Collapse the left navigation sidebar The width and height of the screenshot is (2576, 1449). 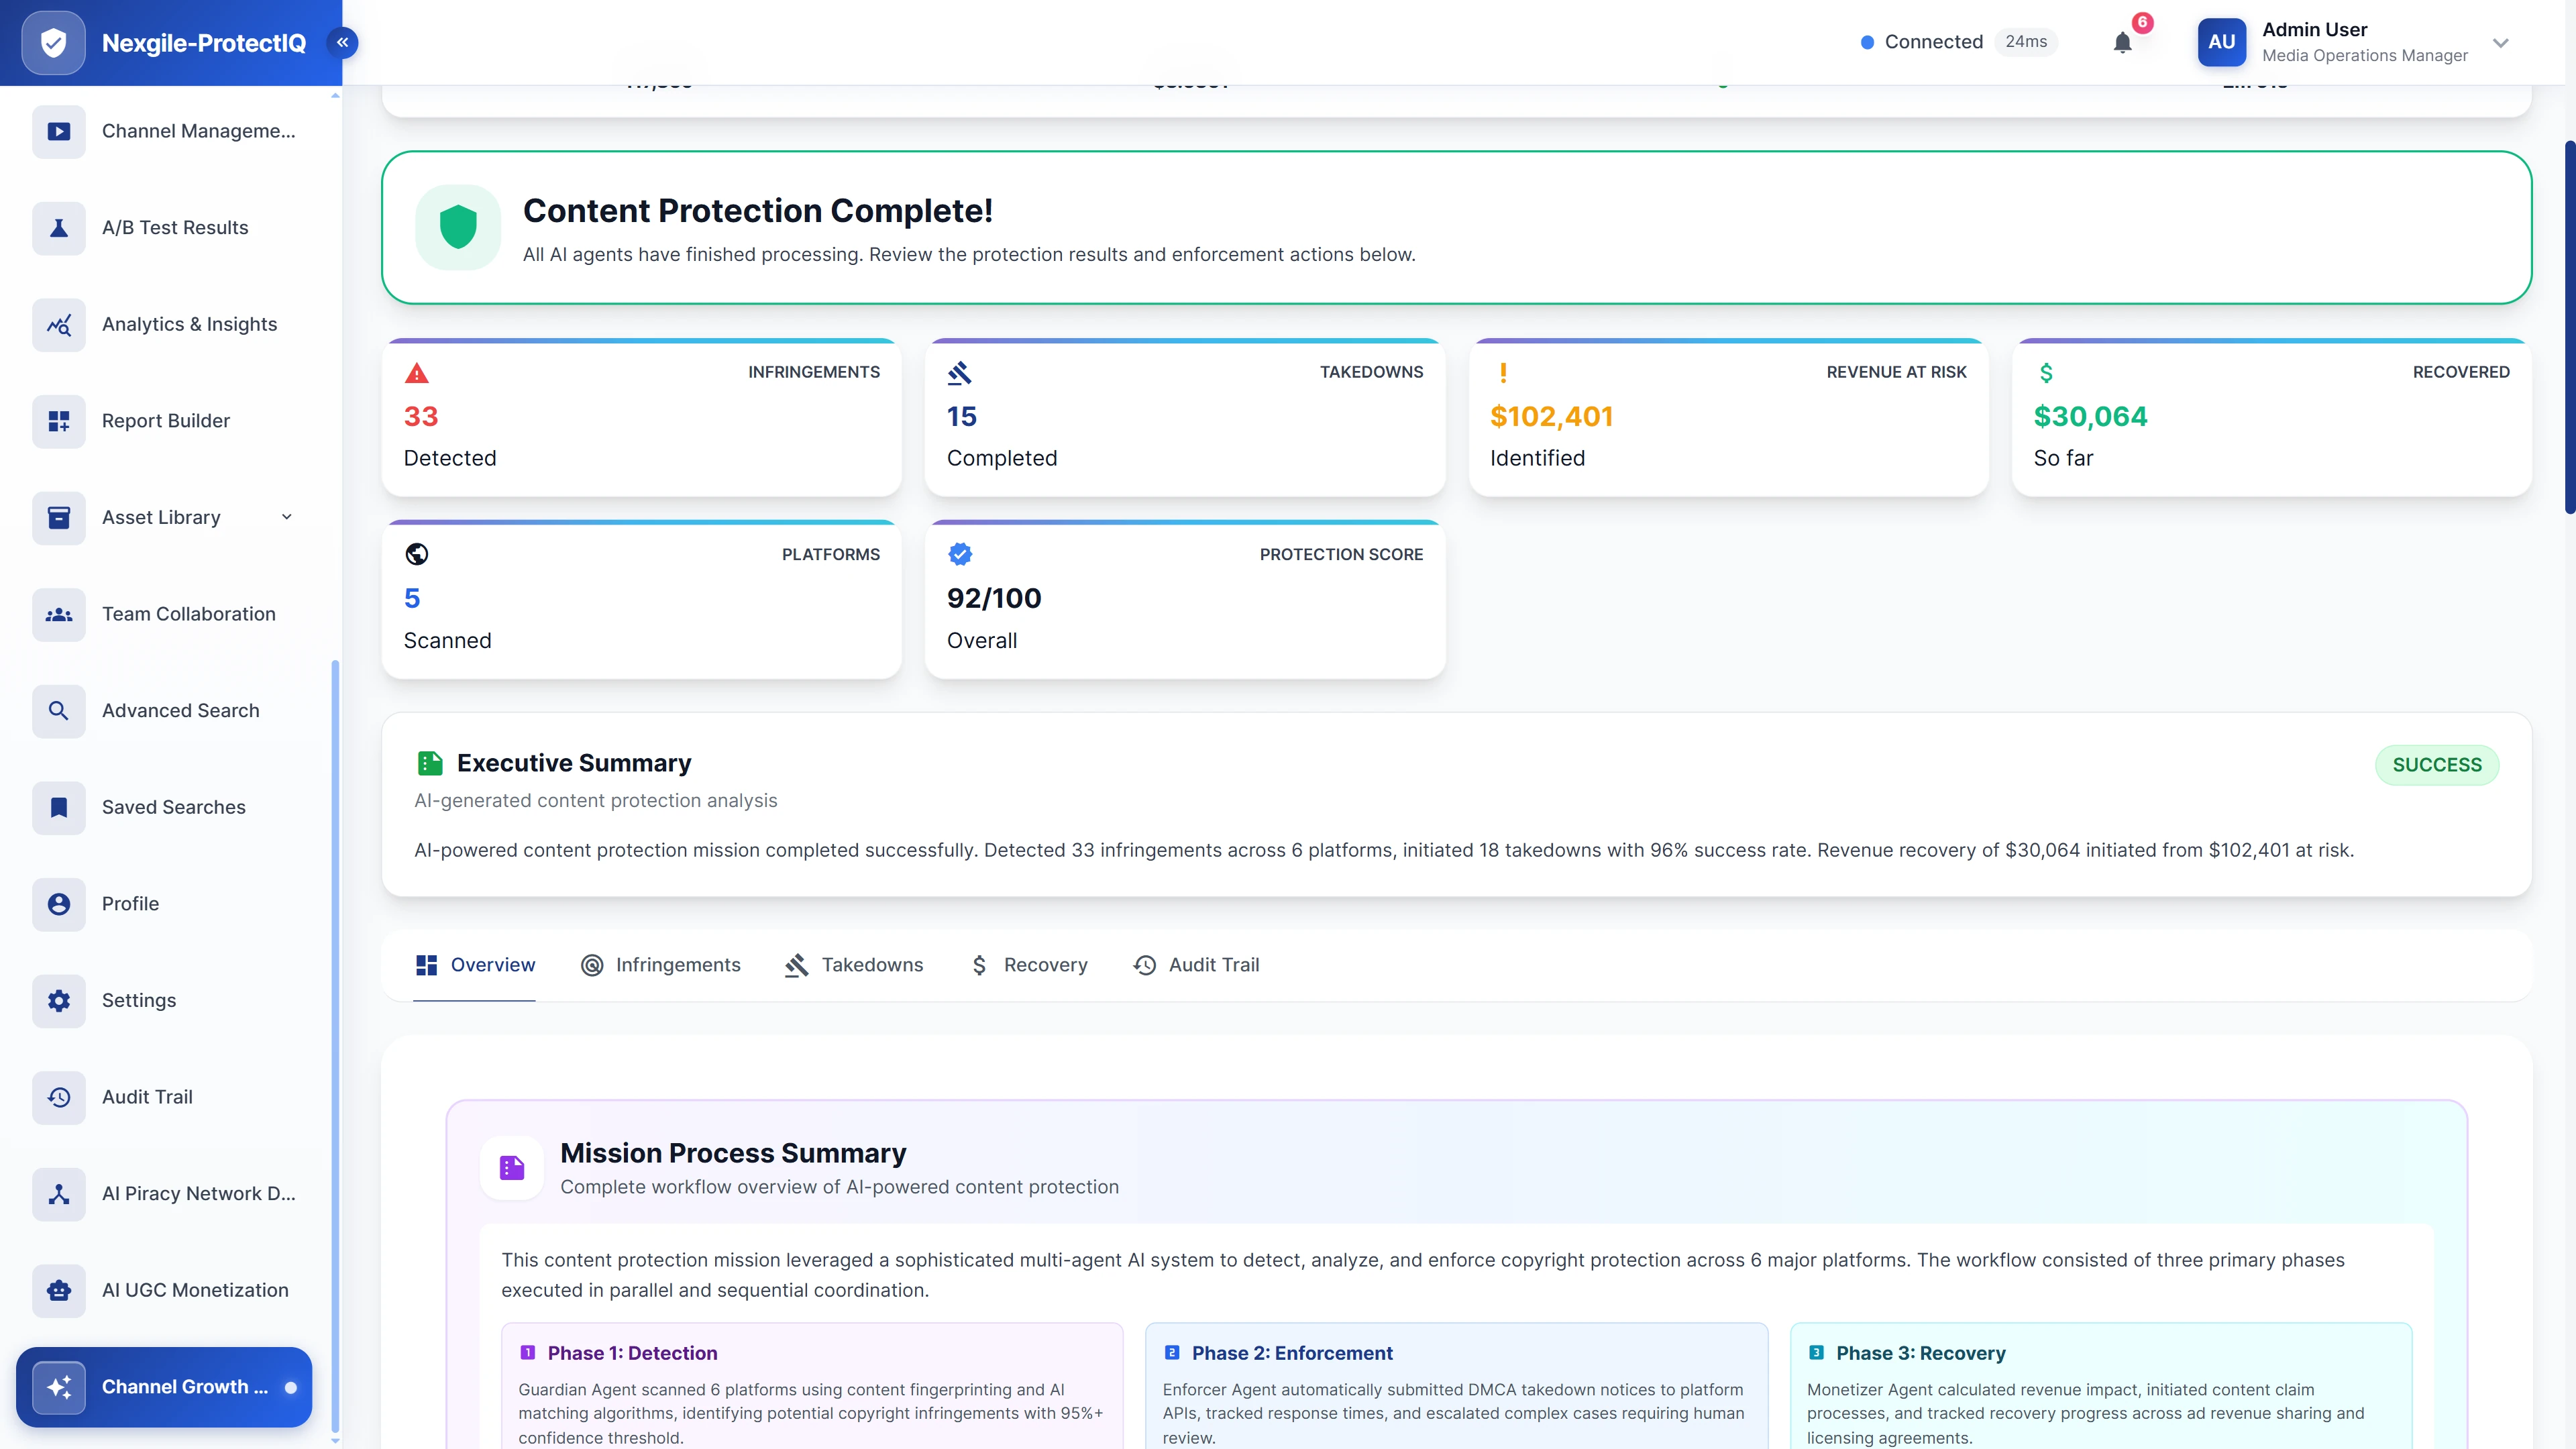[342, 42]
